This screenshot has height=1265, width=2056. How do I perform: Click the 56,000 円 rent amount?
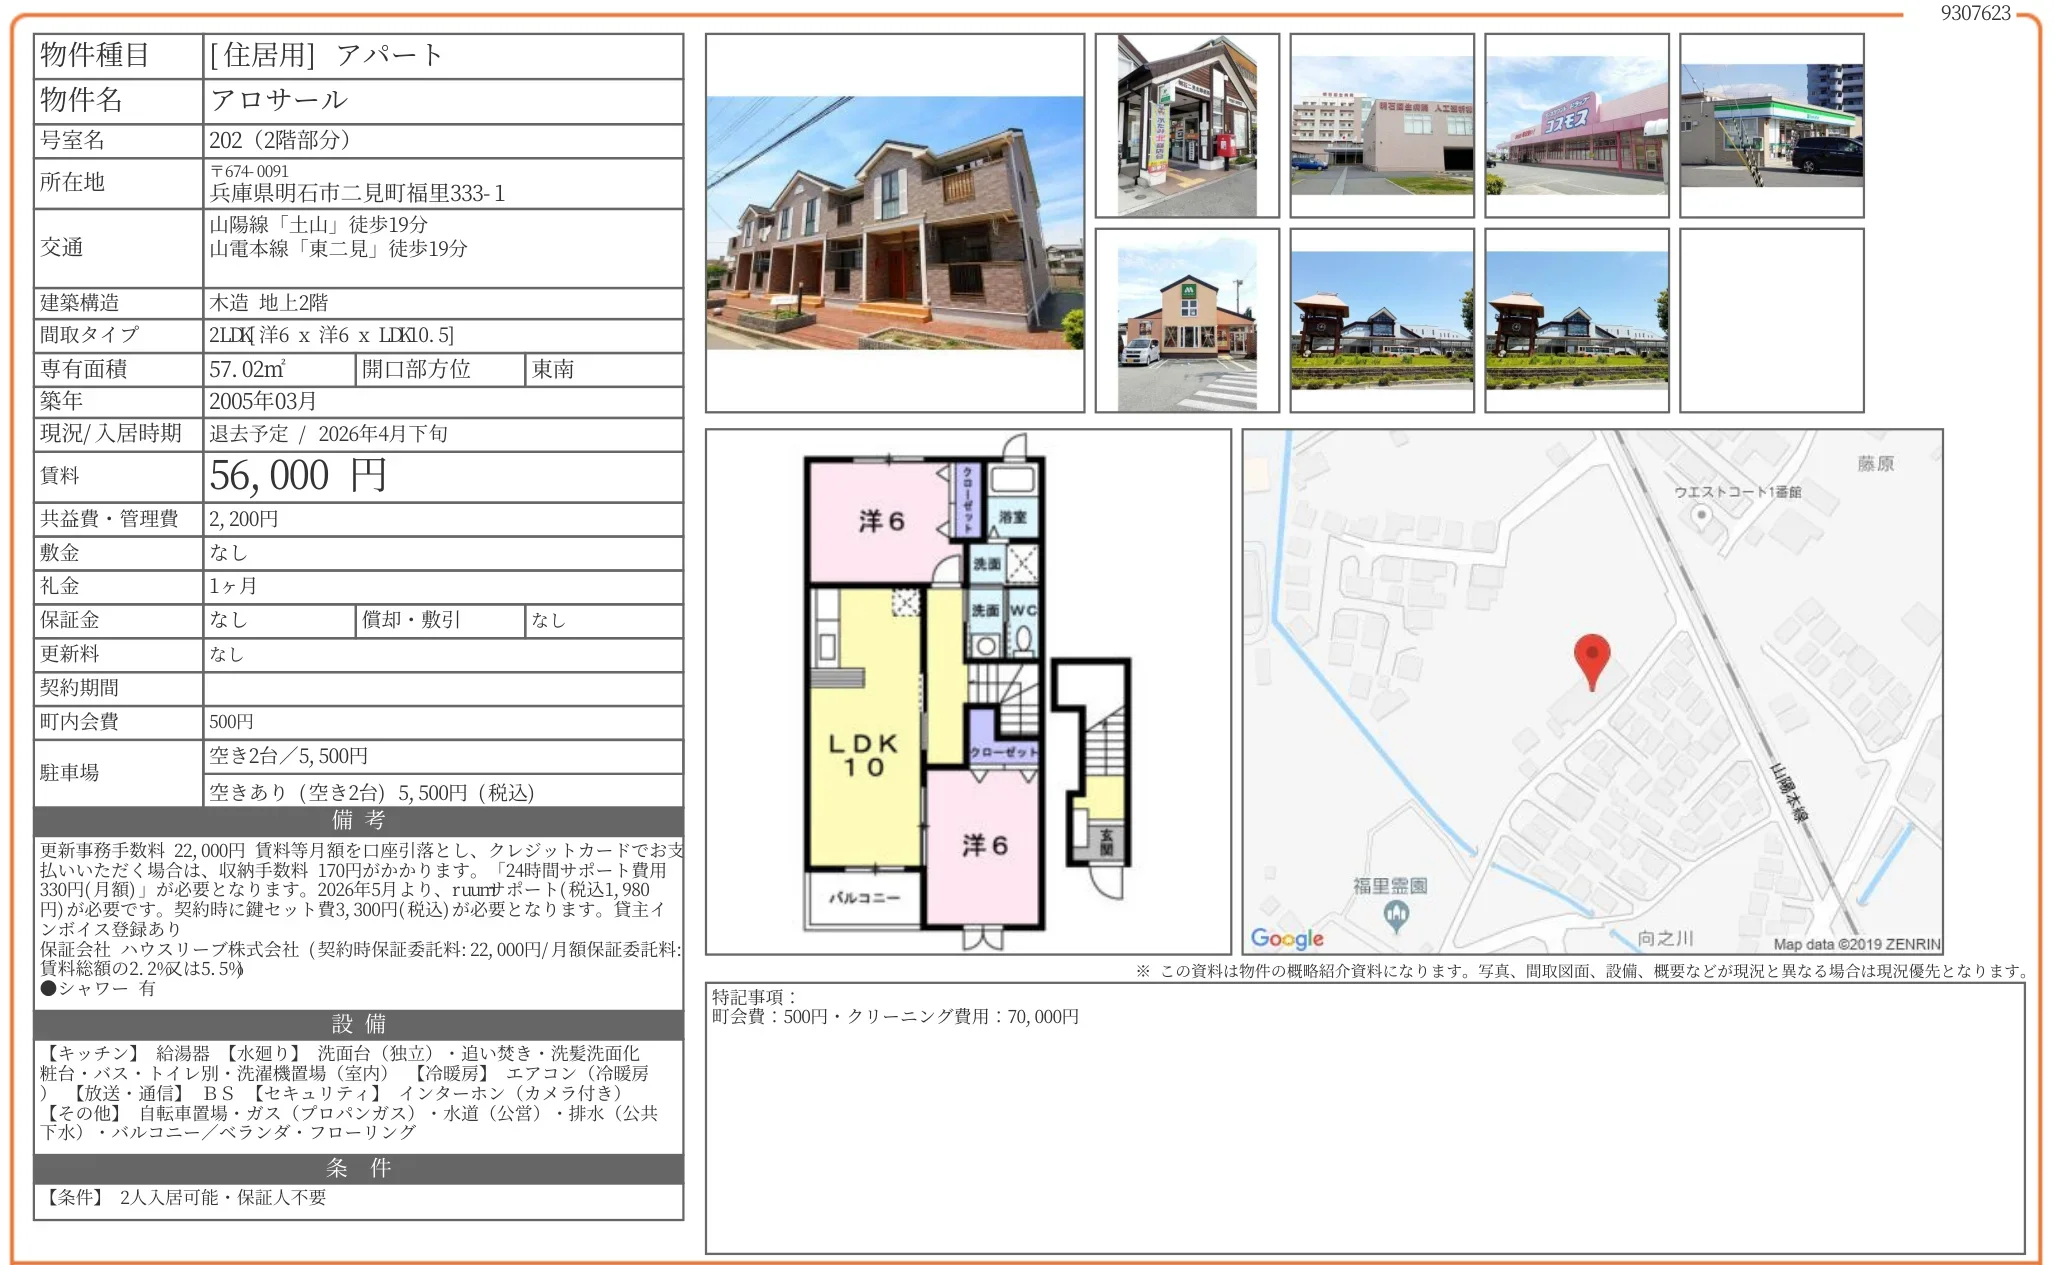pos(298,476)
